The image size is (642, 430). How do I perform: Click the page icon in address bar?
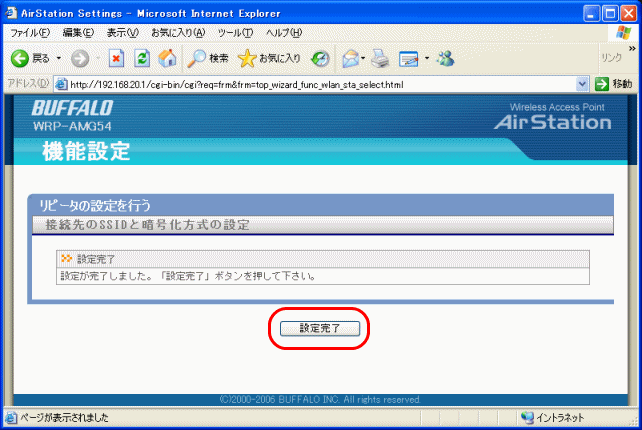(61, 84)
